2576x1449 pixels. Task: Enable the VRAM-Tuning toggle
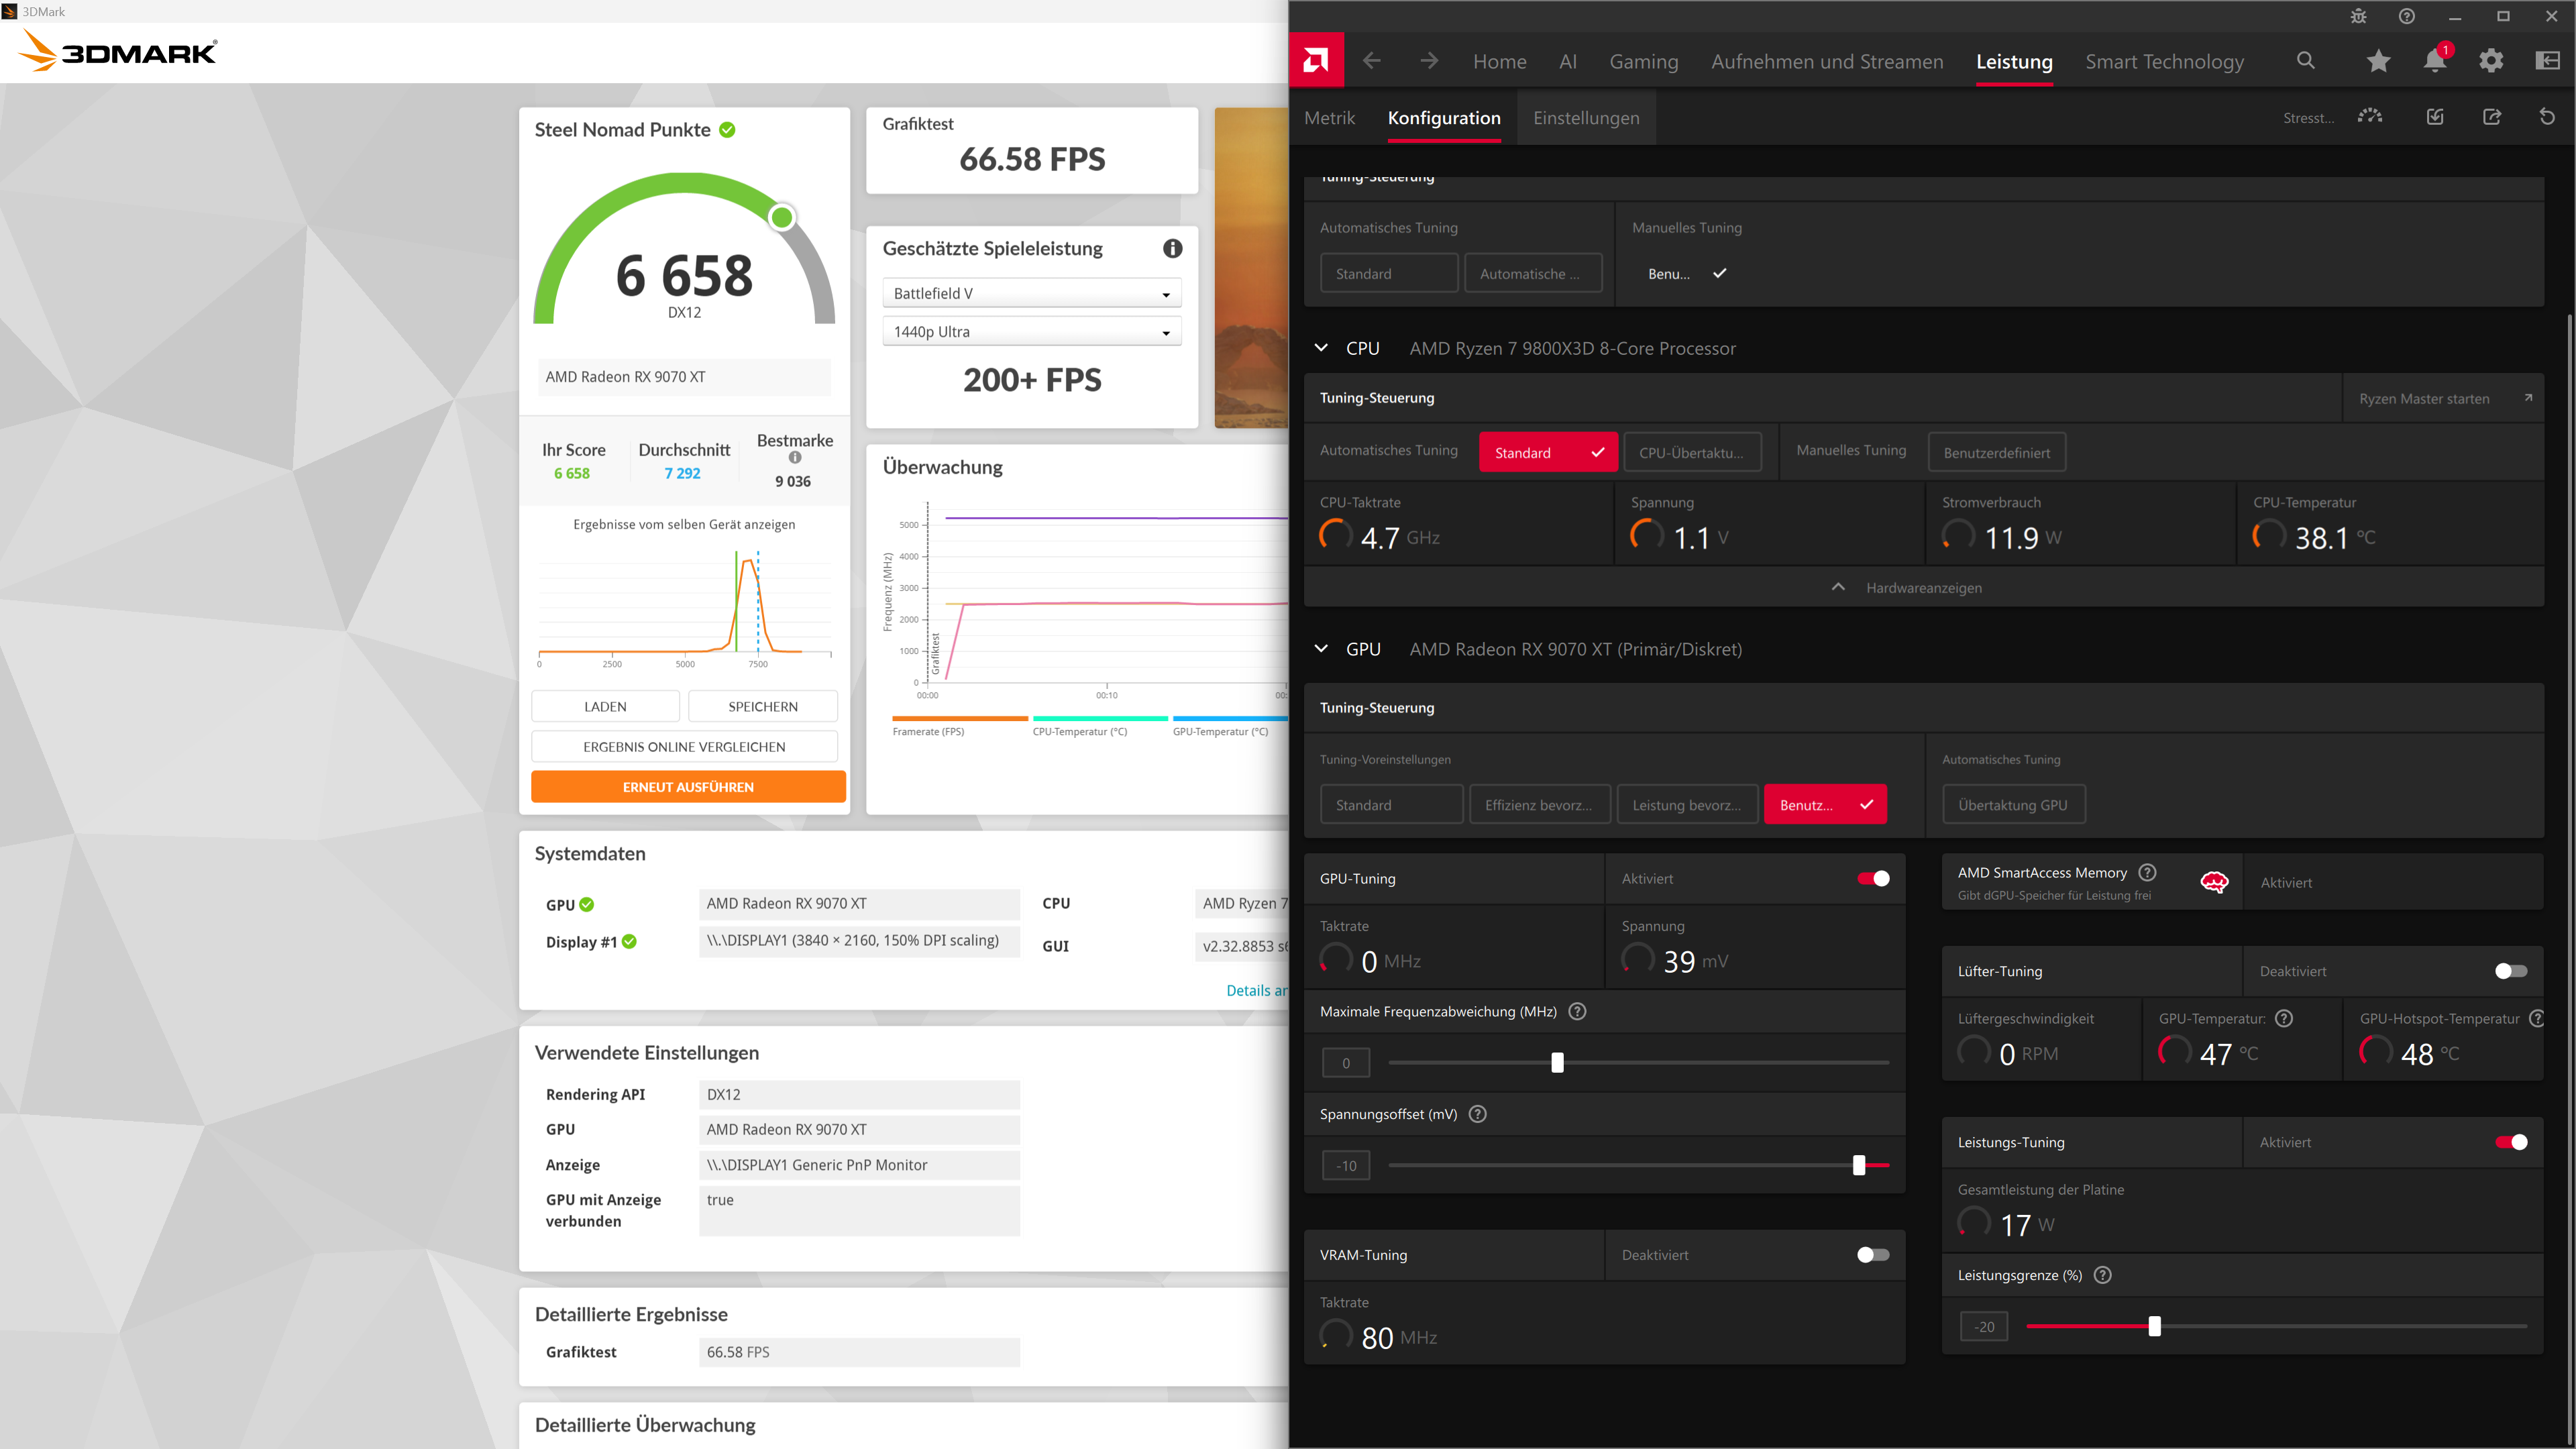1872,1255
